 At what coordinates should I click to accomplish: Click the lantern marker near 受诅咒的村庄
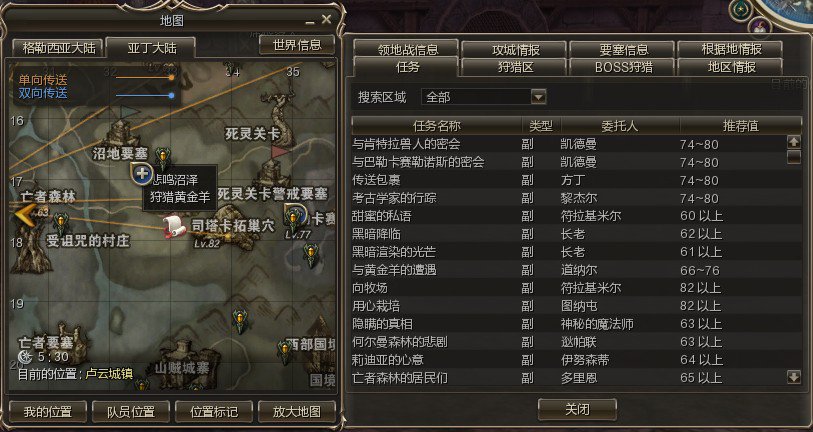point(61,224)
